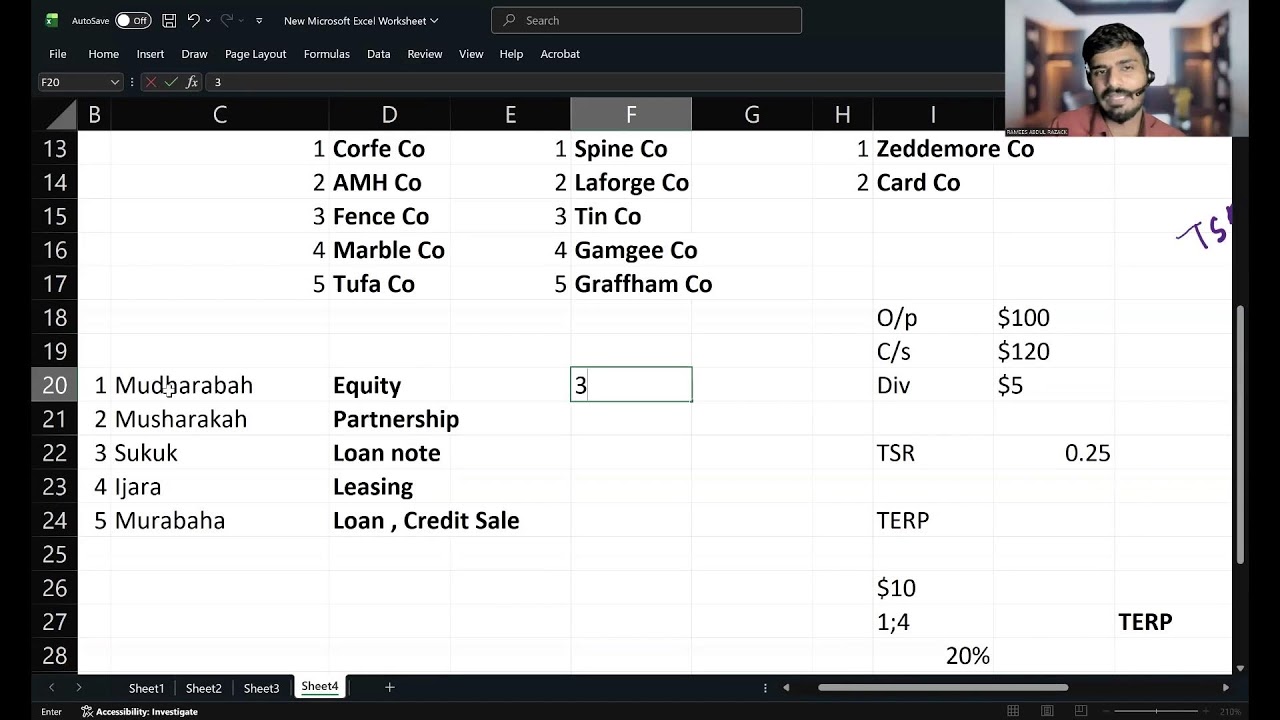
Task: Add a new sheet with plus icon
Action: tap(390, 687)
